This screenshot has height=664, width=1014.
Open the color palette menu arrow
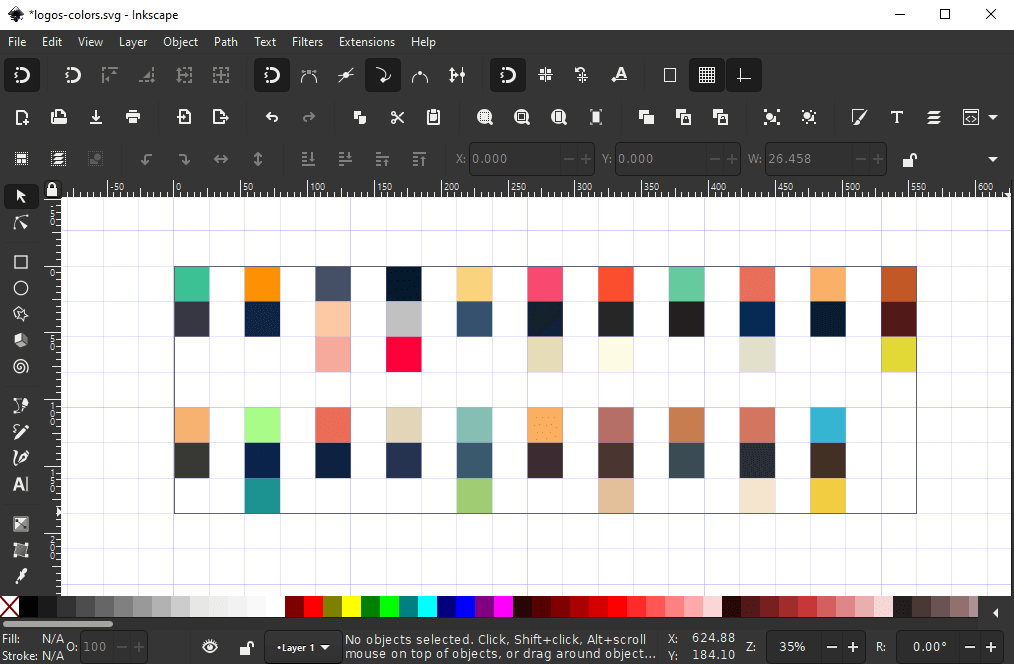995,612
